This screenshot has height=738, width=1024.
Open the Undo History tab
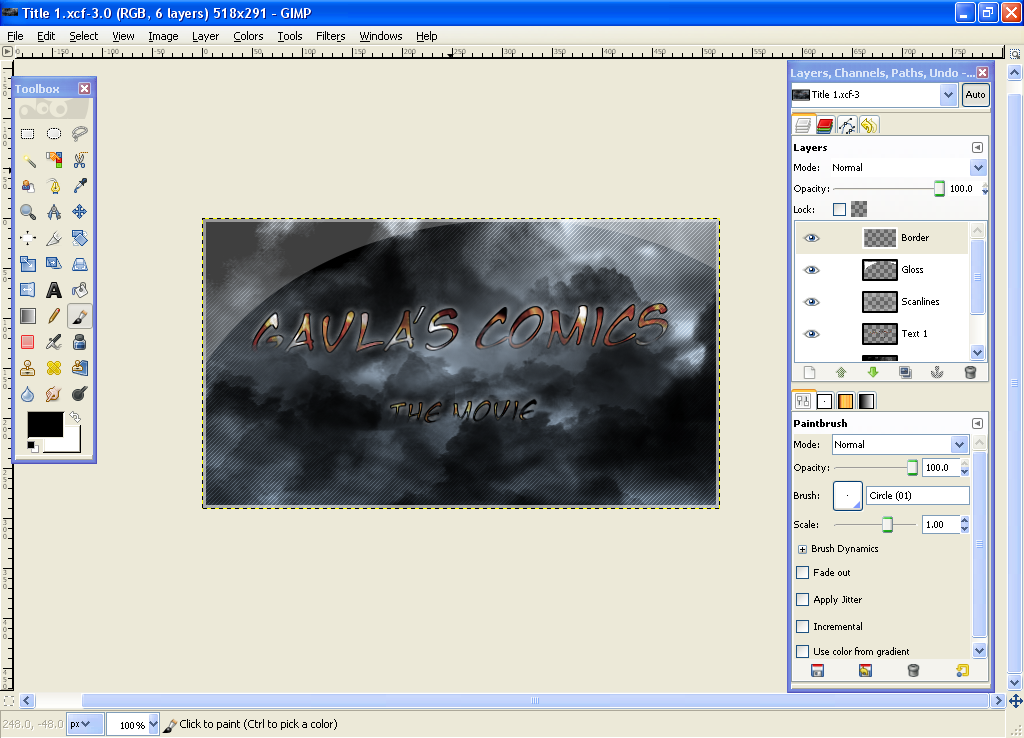click(869, 124)
